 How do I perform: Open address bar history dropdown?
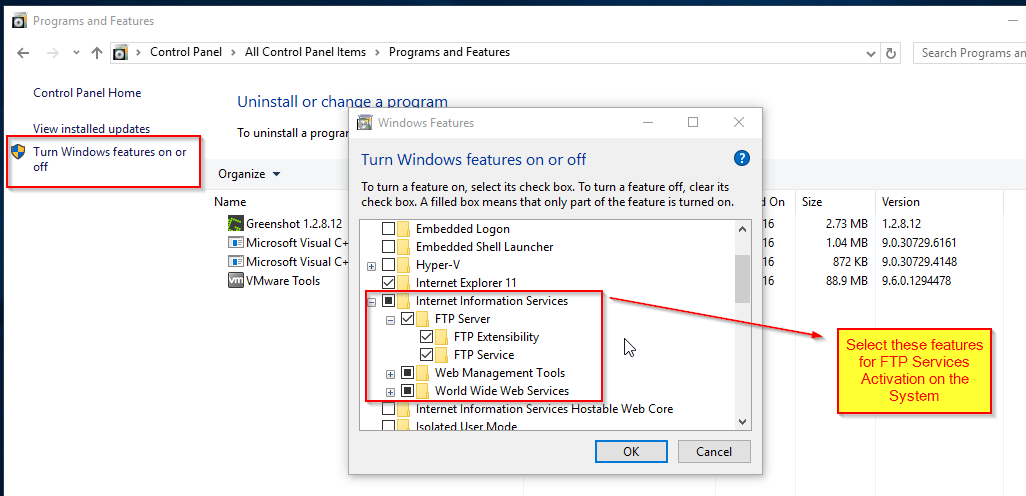(x=871, y=53)
